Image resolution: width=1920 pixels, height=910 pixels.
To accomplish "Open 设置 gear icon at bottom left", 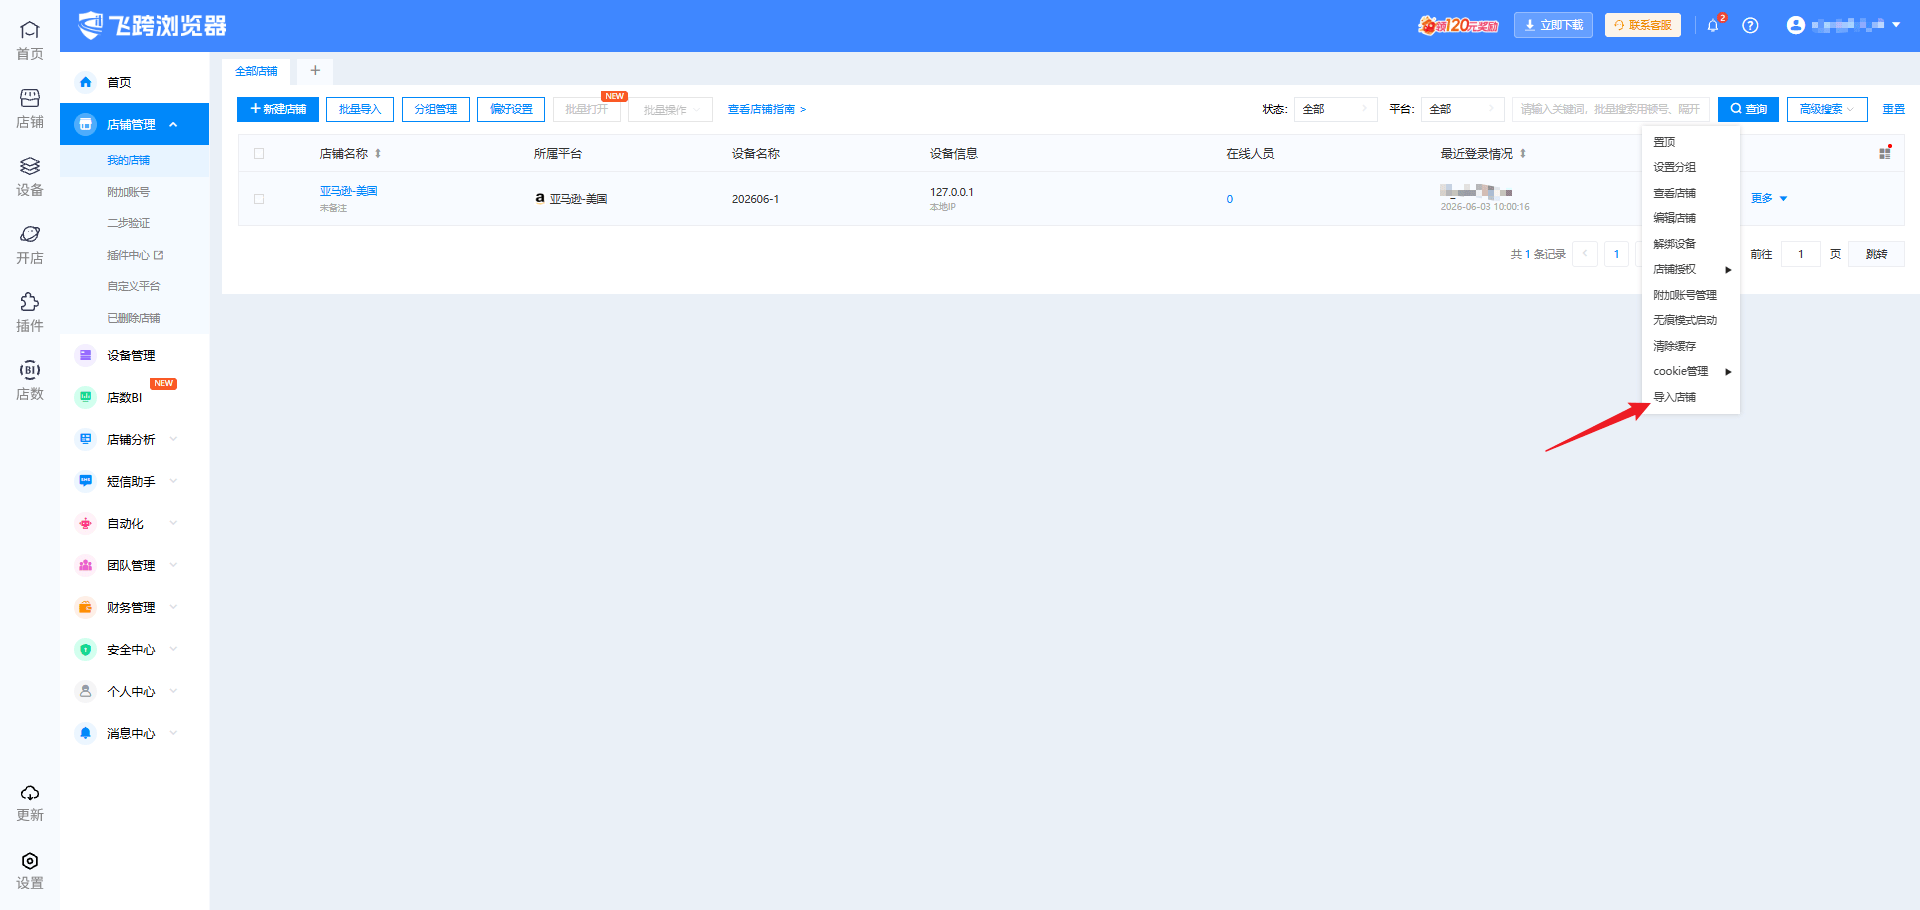I will [x=30, y=861].
